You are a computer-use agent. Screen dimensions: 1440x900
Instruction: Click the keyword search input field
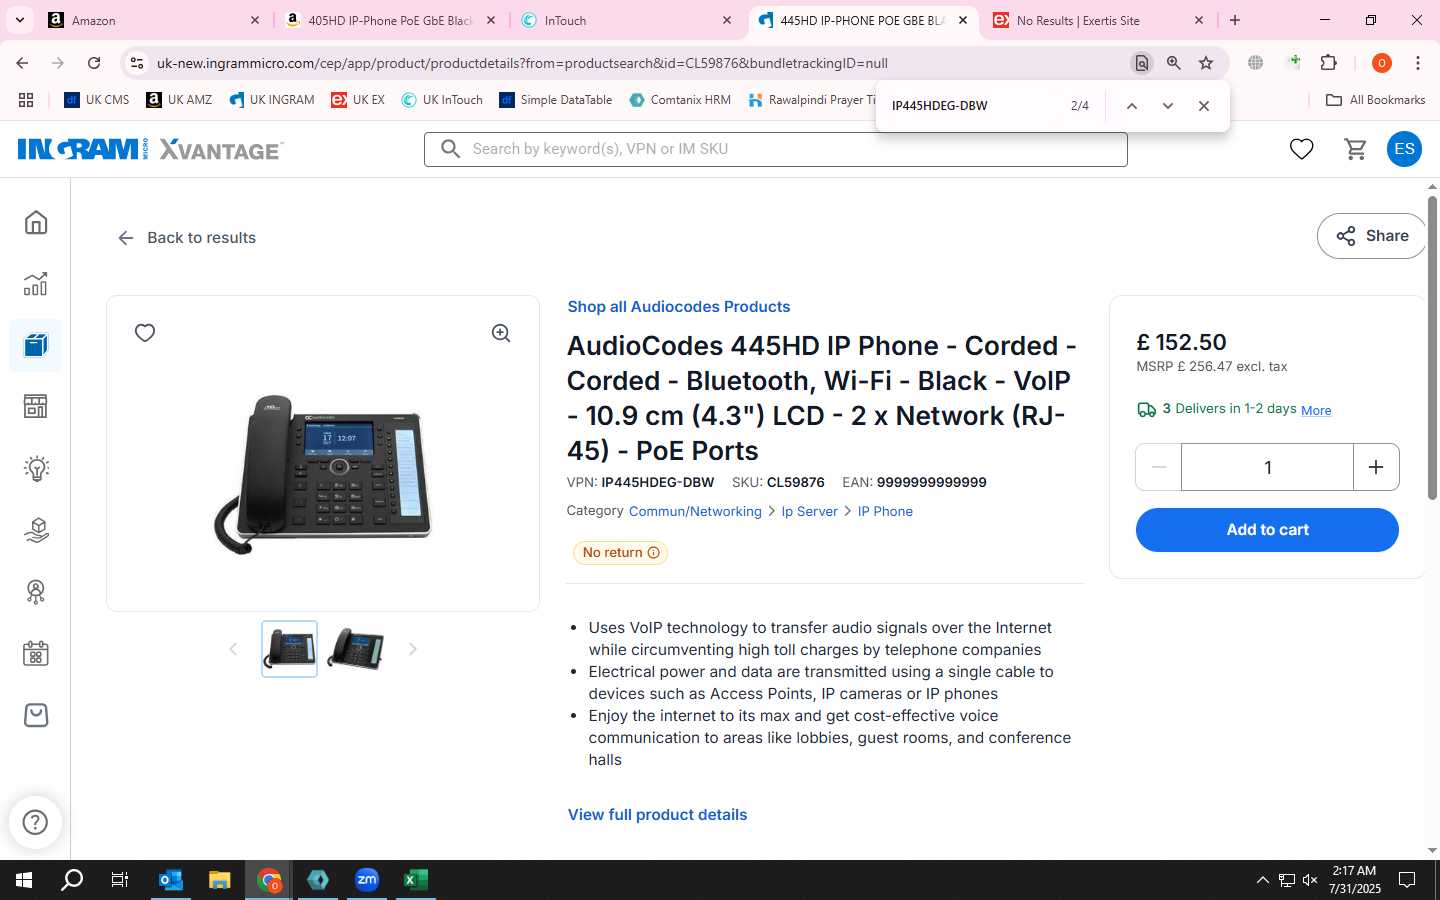[x=776, y=149]
